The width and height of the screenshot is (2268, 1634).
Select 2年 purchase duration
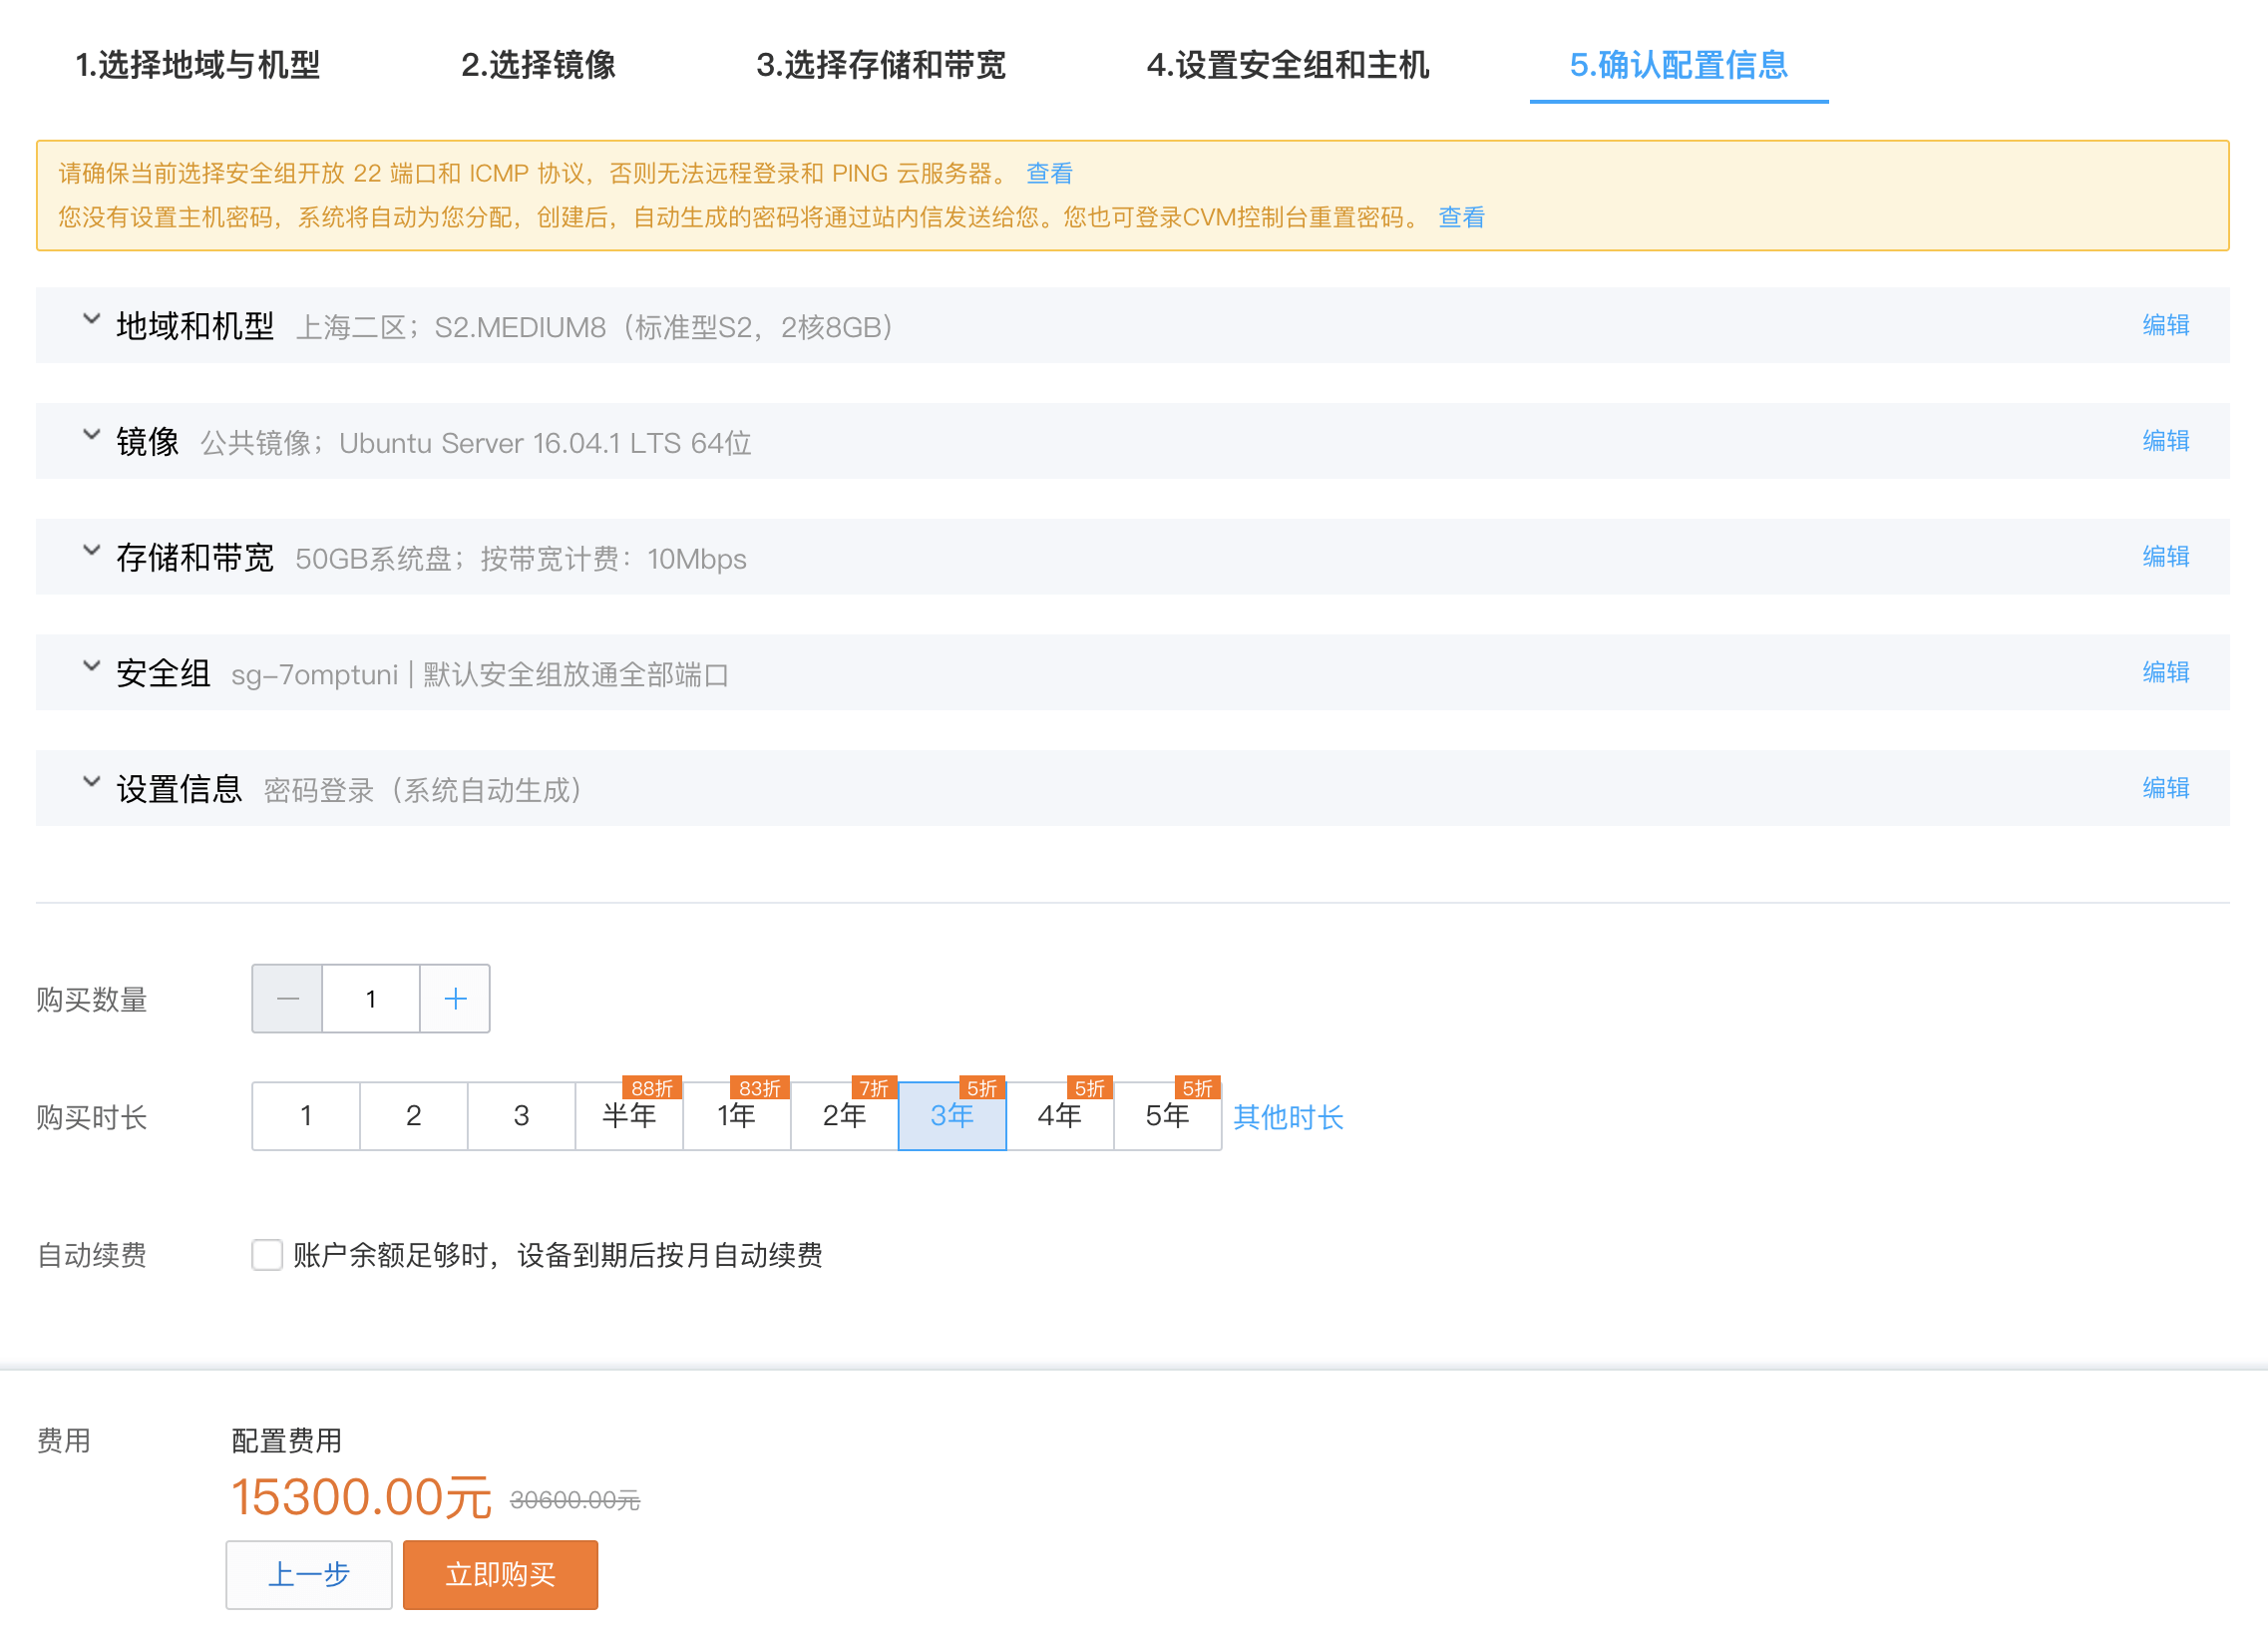pyautogui.click(x=845, y=1116)
